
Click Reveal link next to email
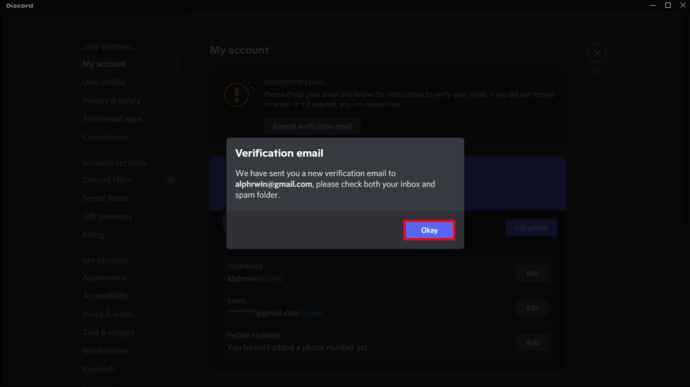coord(312,313)
